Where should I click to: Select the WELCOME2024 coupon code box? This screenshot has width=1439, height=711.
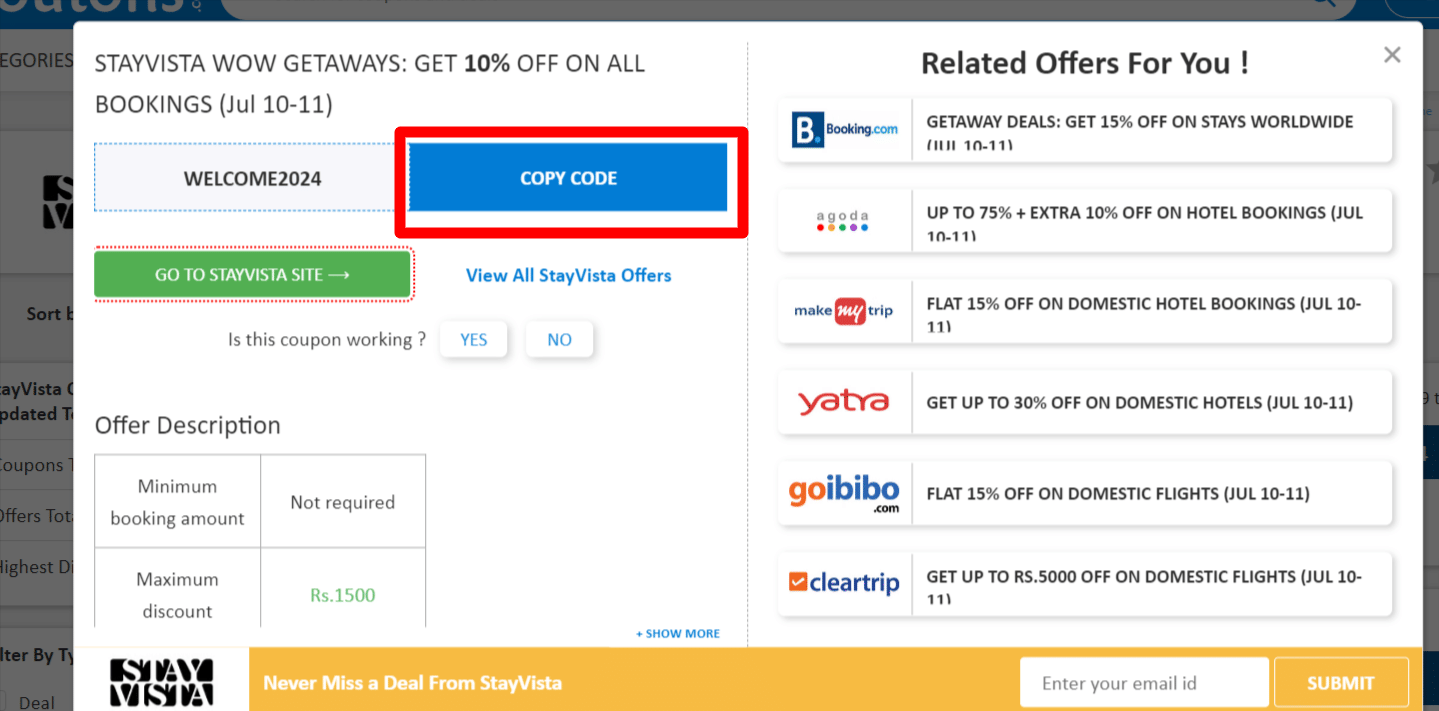click(x=252, y=178)
